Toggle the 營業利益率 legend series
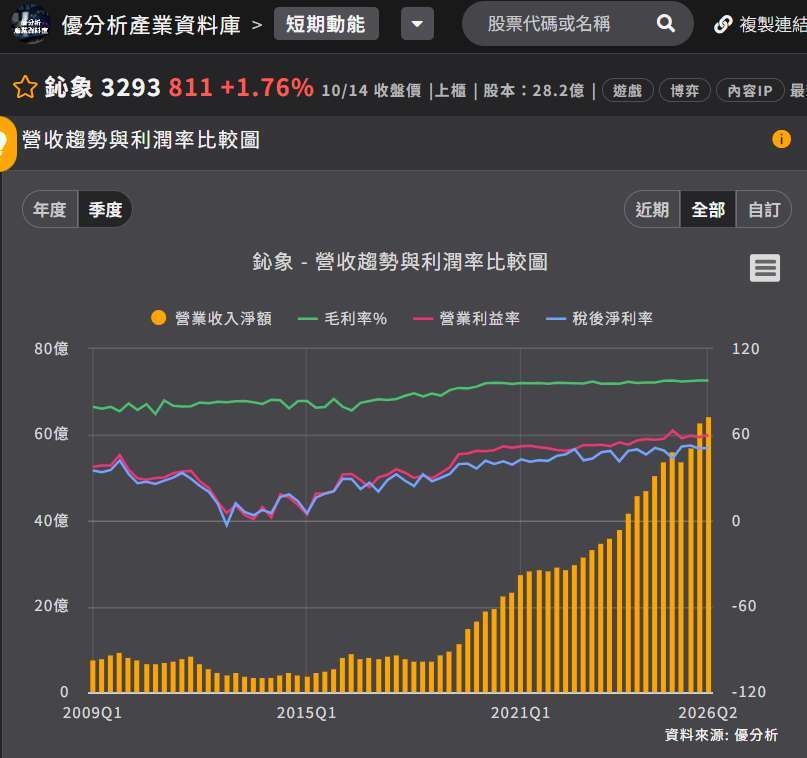Image resolution: width=807 pixels, height=758 pixels. click(466, 319)
